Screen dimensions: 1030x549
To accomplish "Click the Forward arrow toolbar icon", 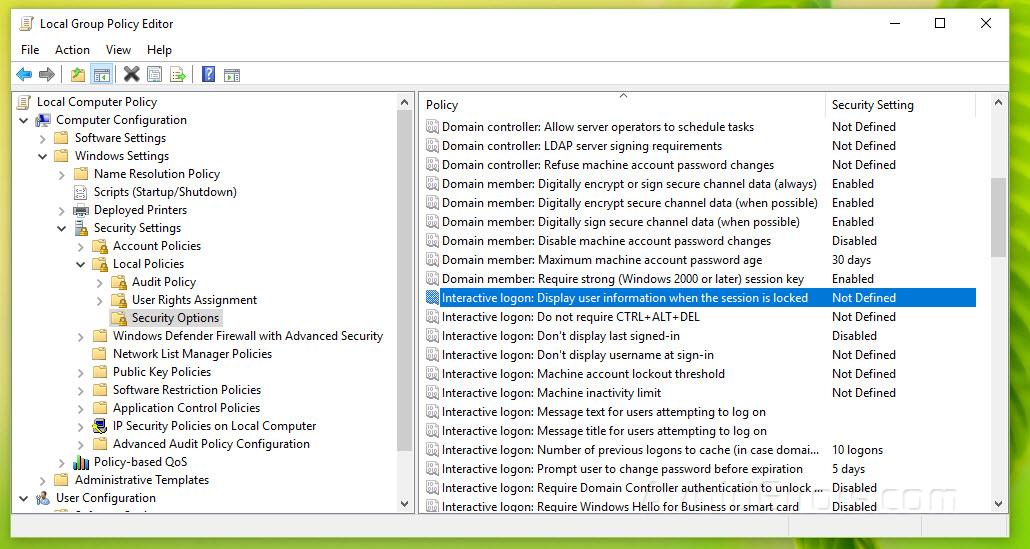I will click(x=46, y=74).
